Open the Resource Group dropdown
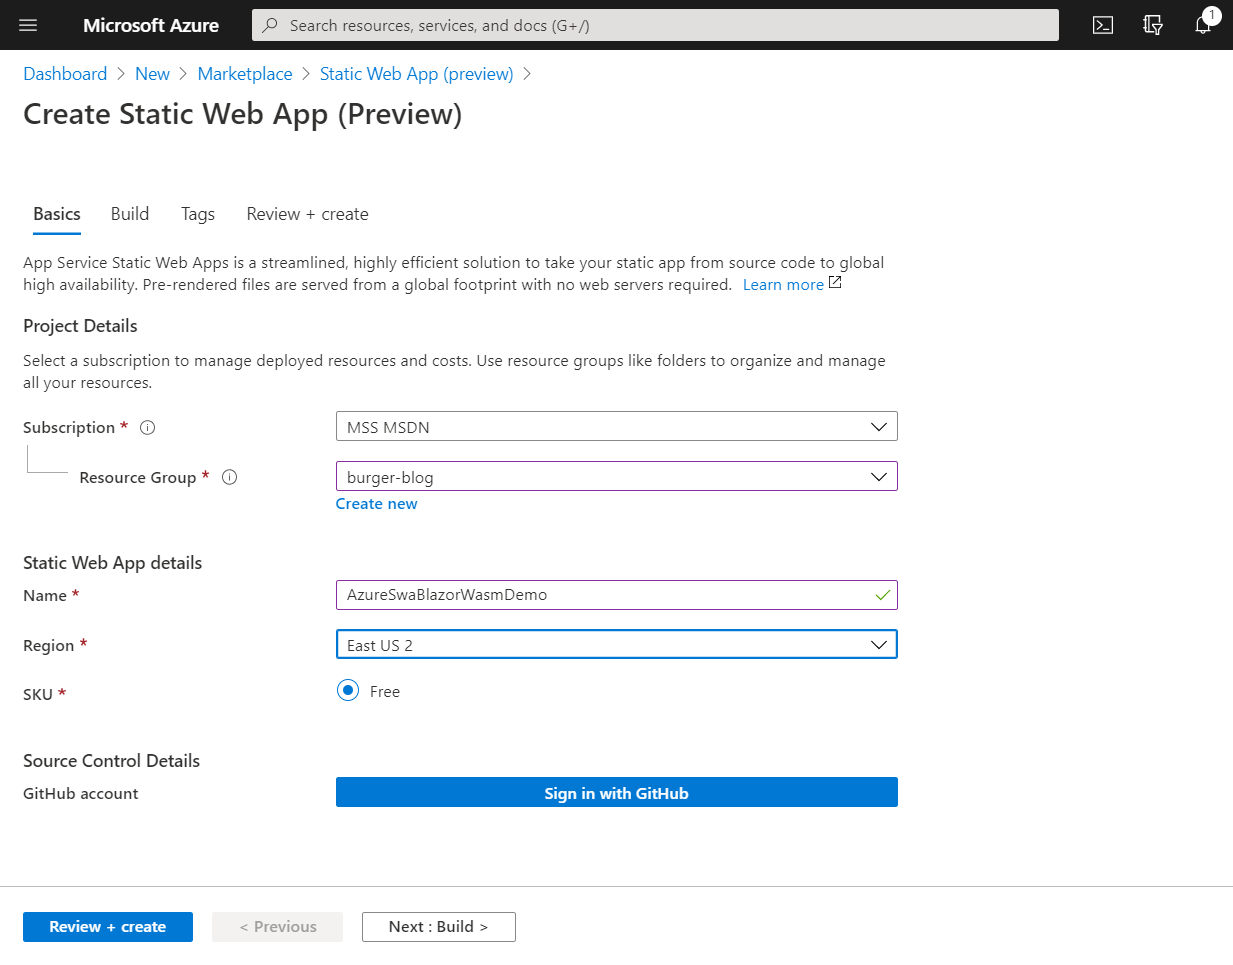Screen dimensions: 1233x965 point(616,476)
